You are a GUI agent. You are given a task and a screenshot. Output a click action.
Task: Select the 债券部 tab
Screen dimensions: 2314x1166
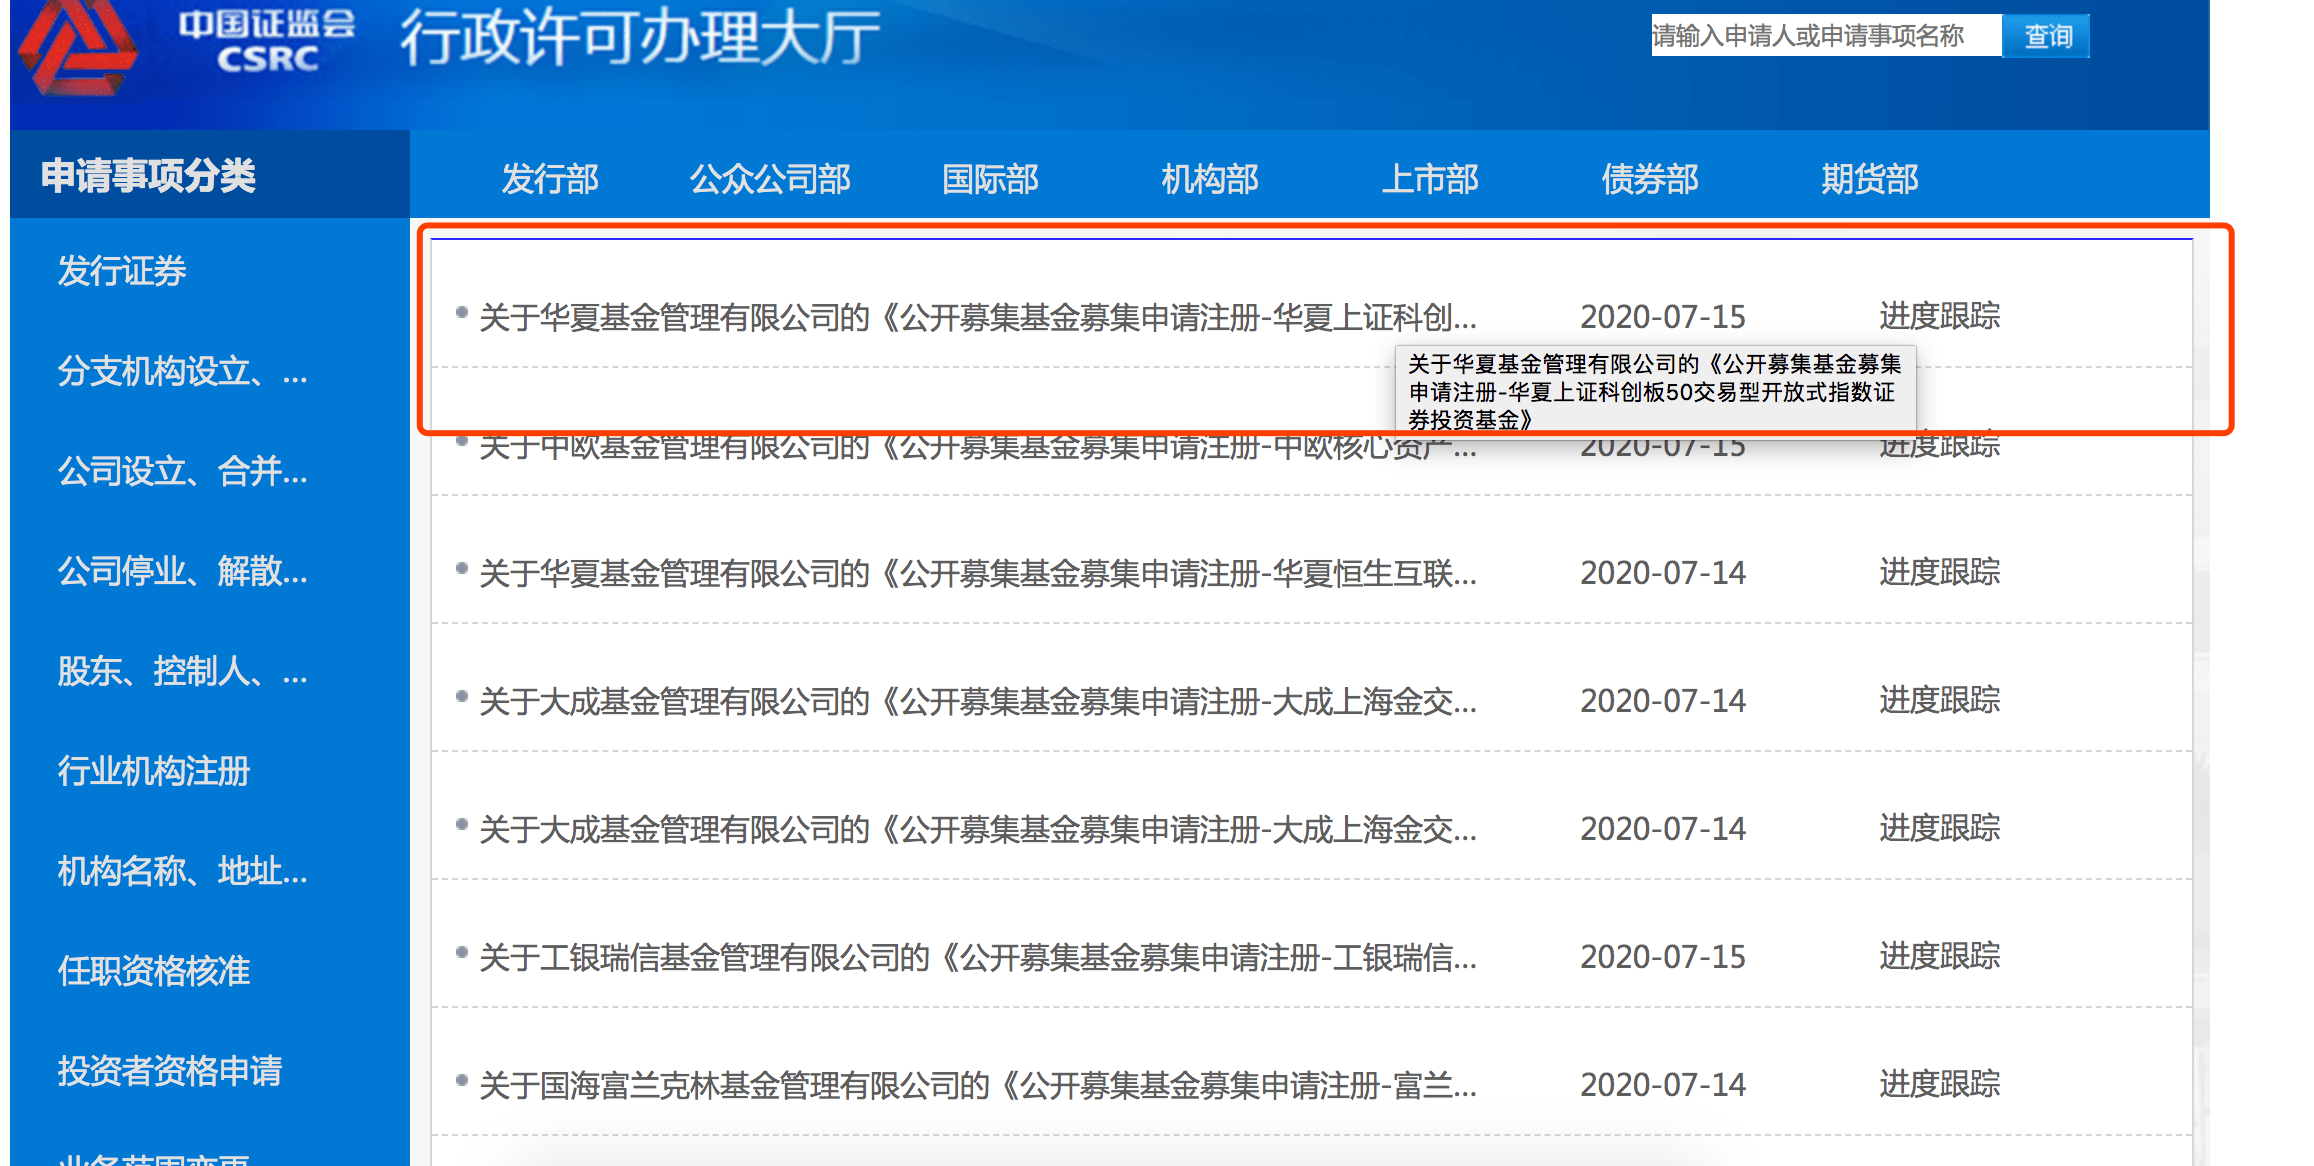[1650, 179]
